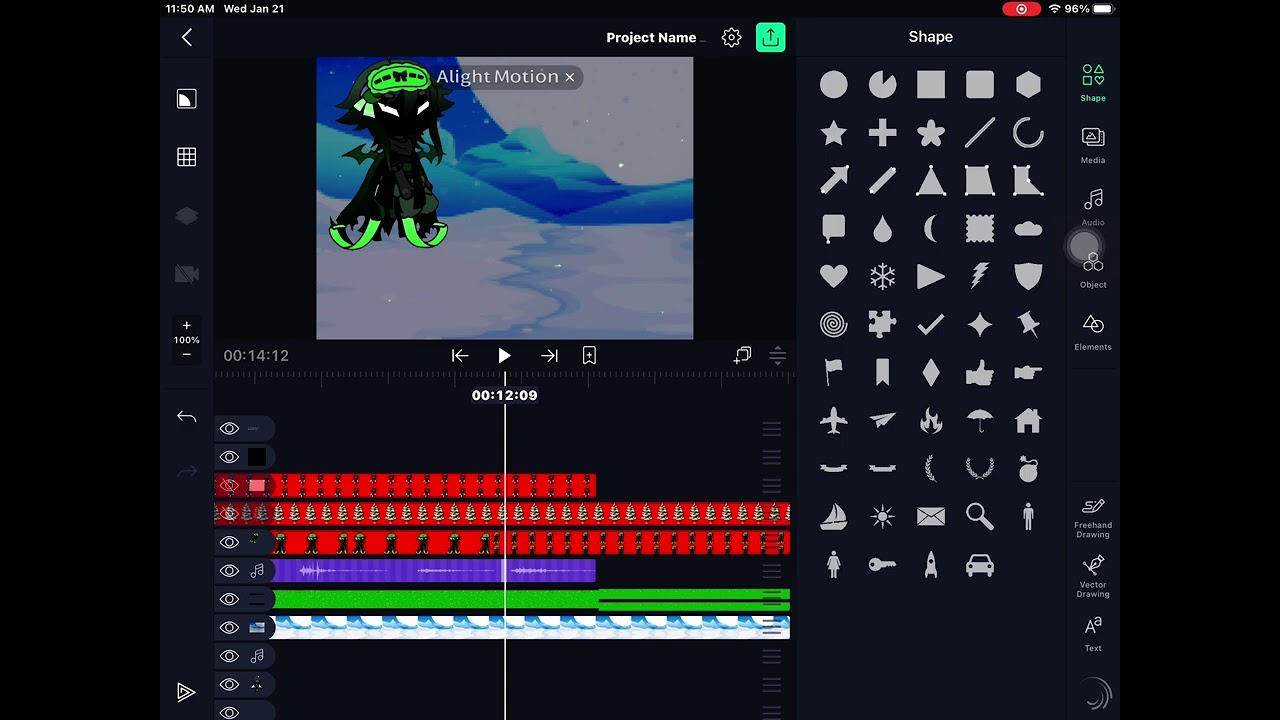
Task: Undo the last action
Action: (x=186, y=417)
